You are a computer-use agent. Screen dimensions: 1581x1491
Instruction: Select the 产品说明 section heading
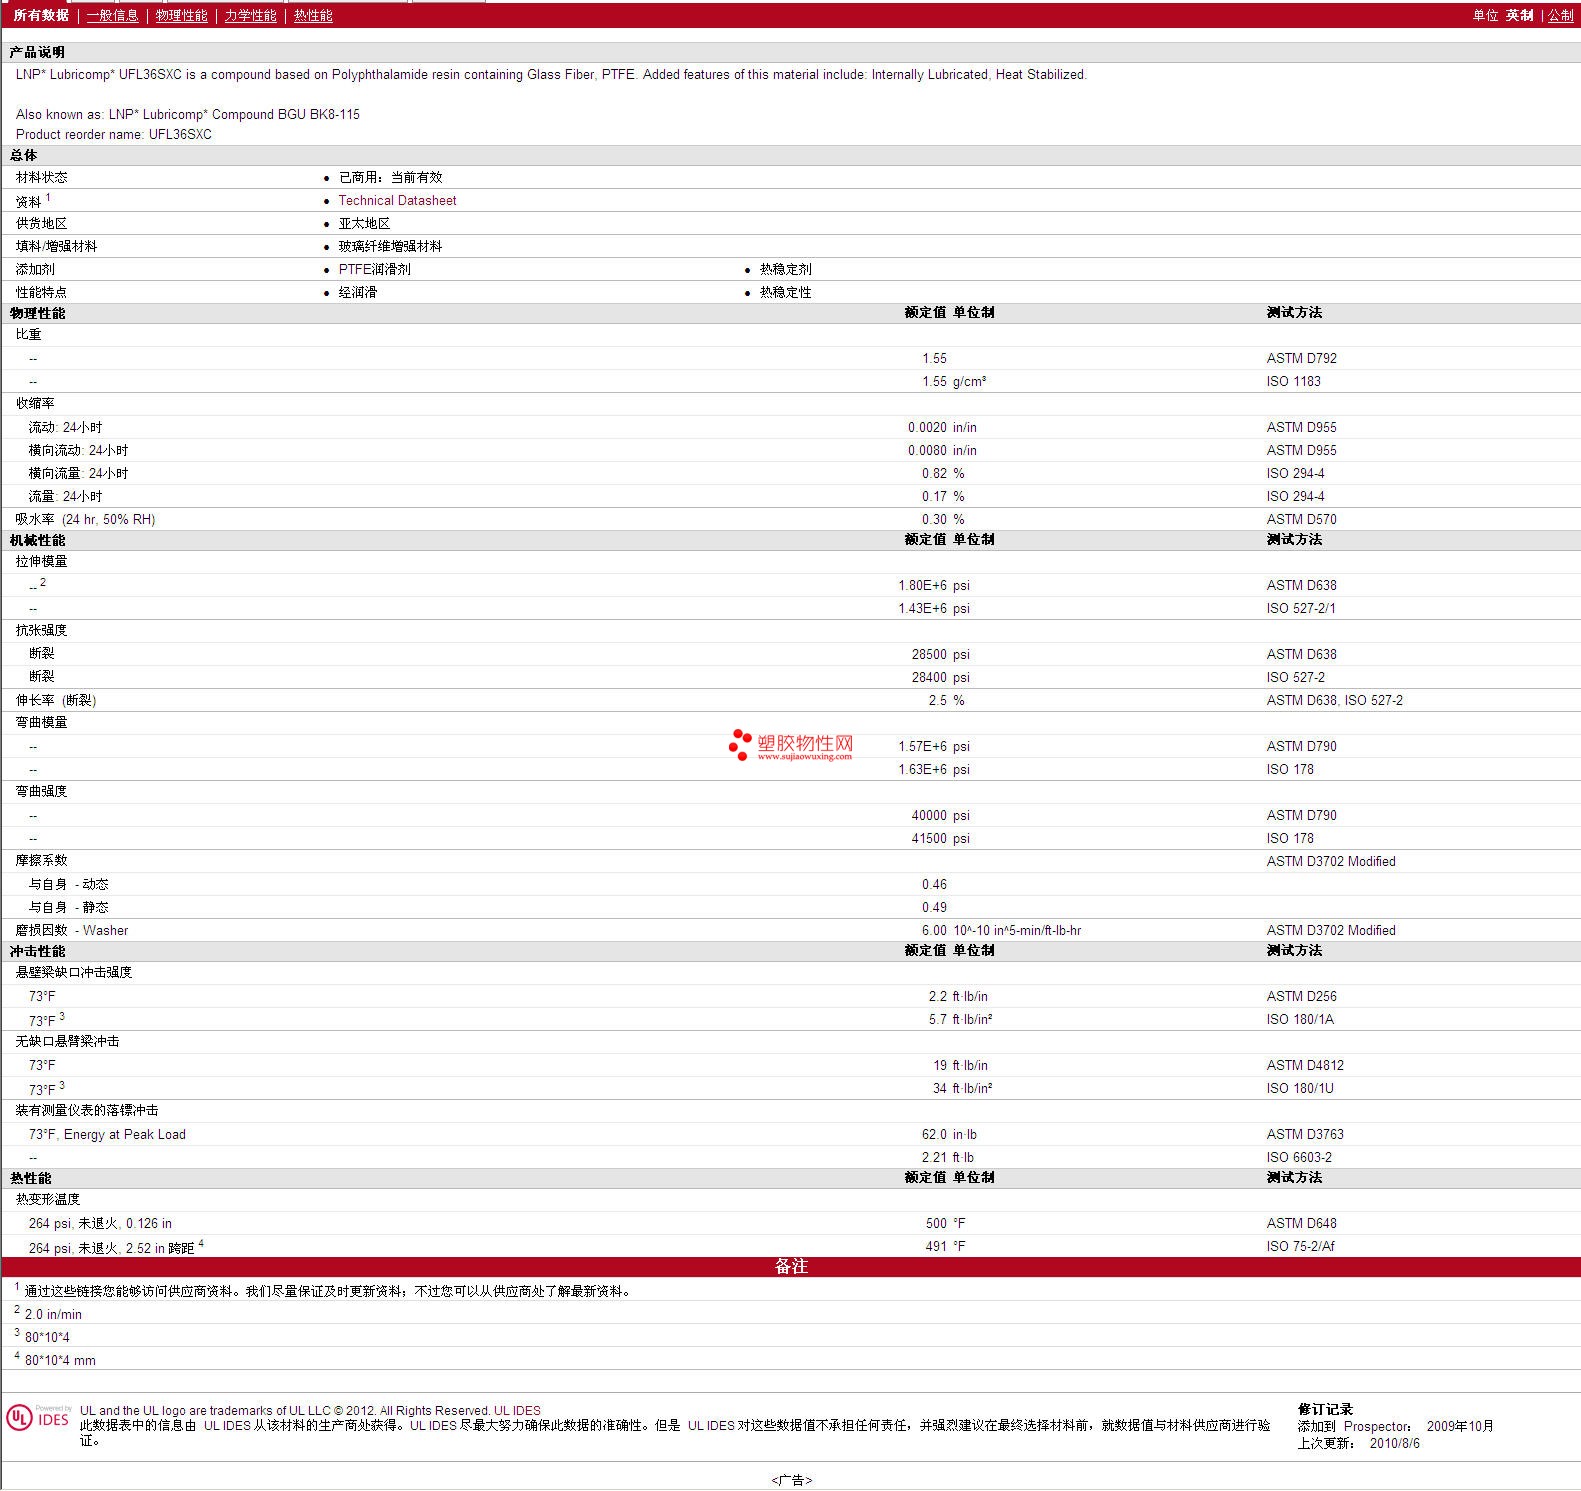(x=37, y=52)
